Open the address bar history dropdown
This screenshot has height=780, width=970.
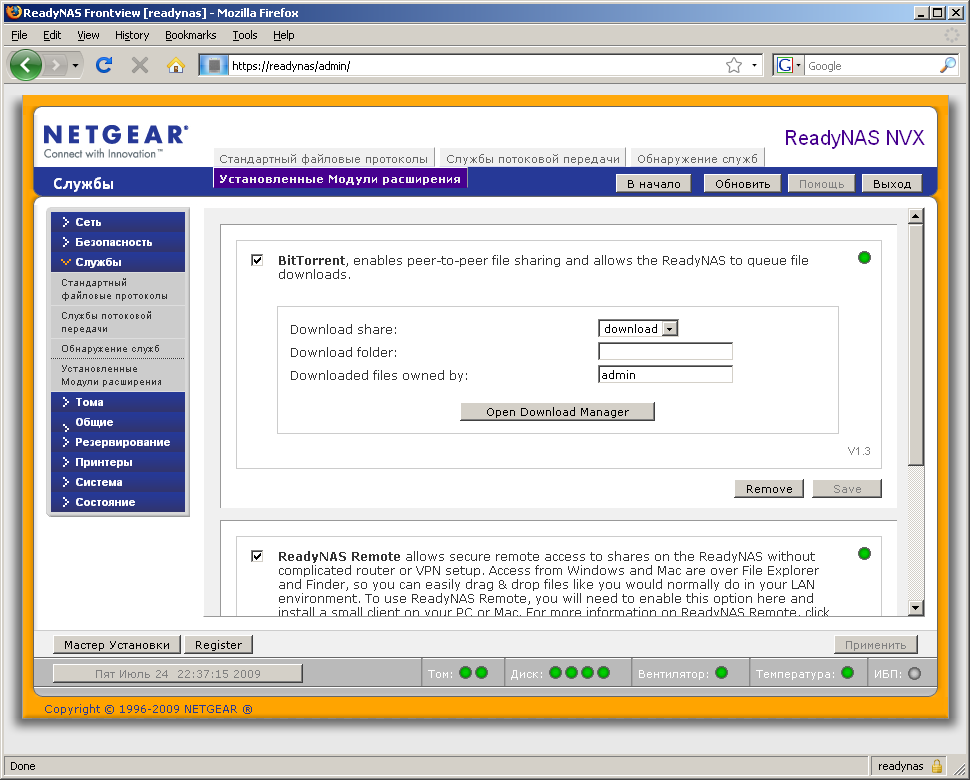754,65
